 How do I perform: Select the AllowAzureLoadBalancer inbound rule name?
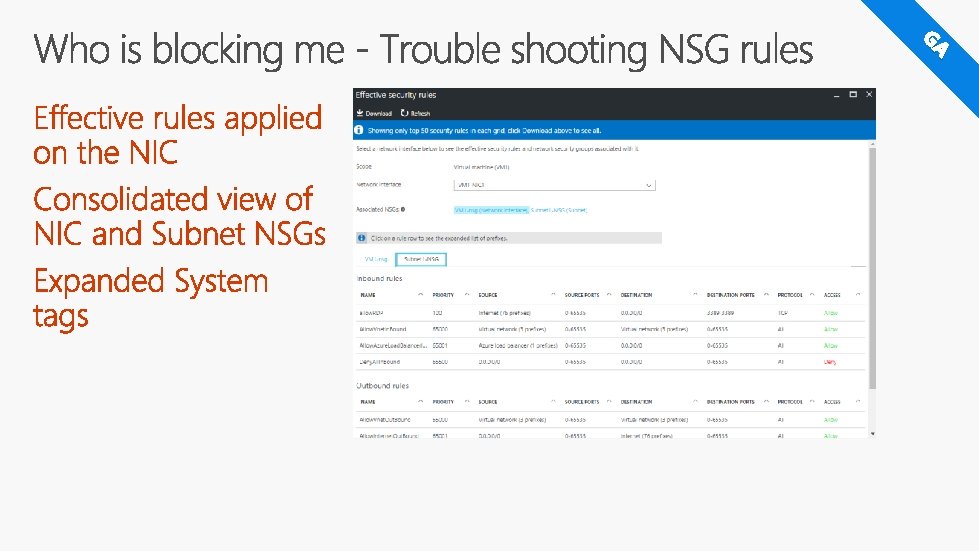pos(393,345)
